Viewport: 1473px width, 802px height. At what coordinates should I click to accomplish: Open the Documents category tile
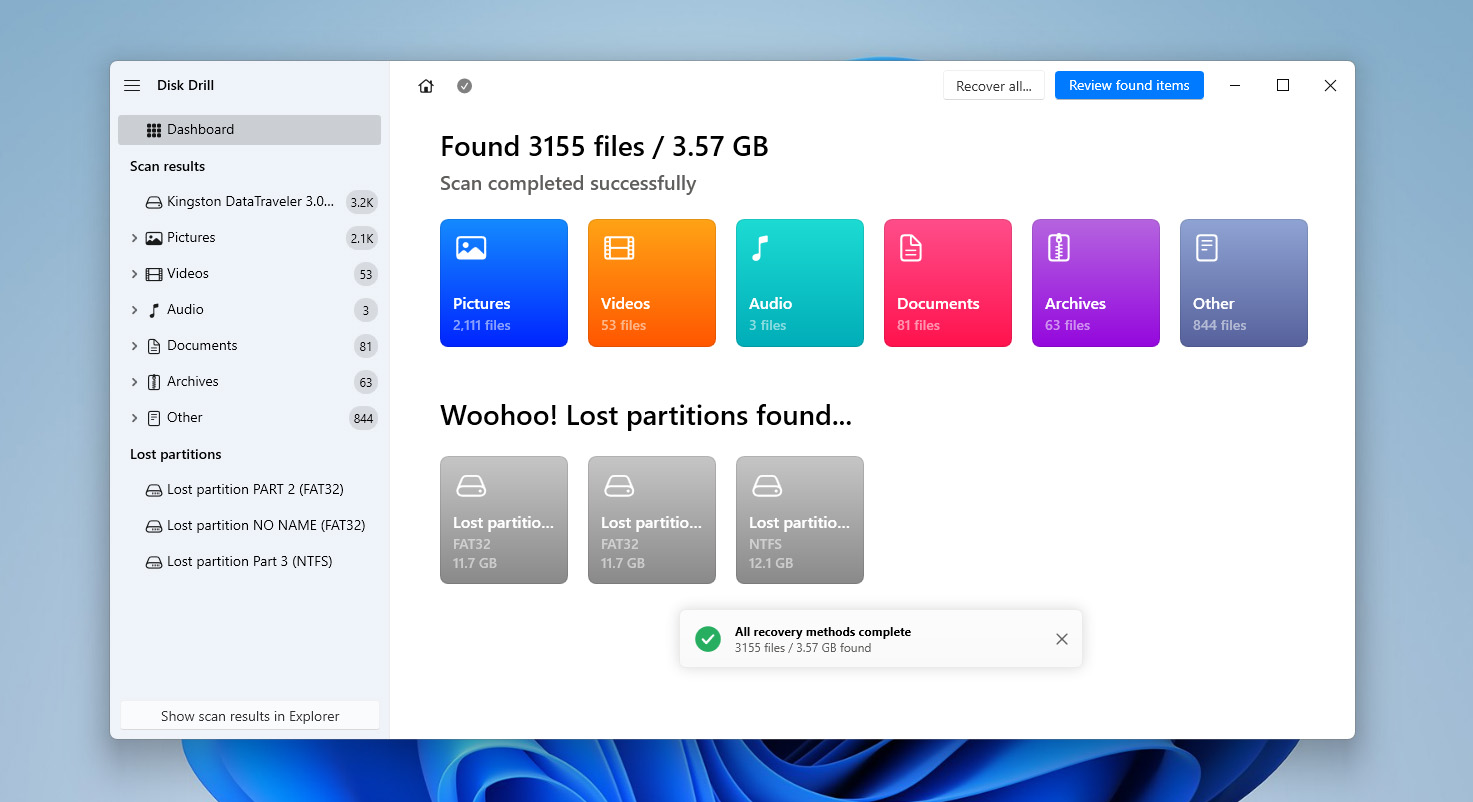[948, 283]
